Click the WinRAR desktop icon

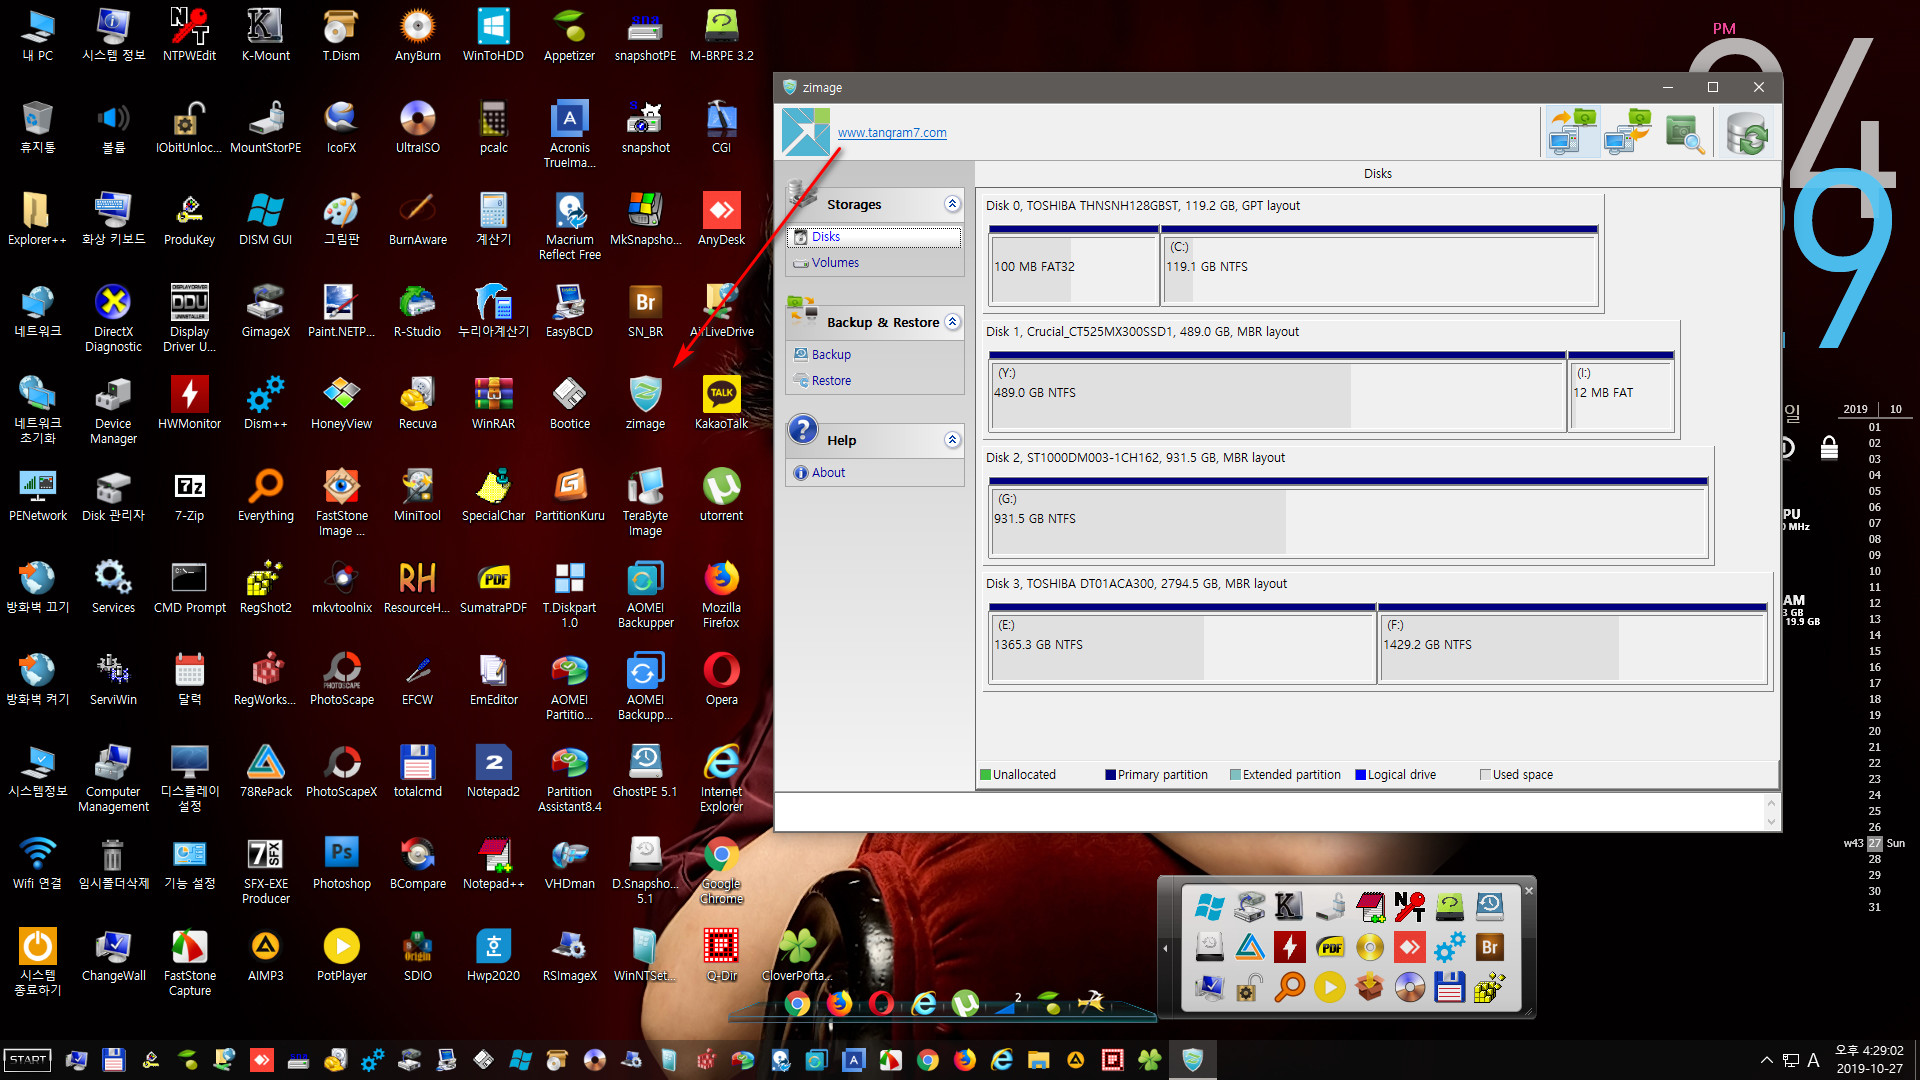[493, 402]
